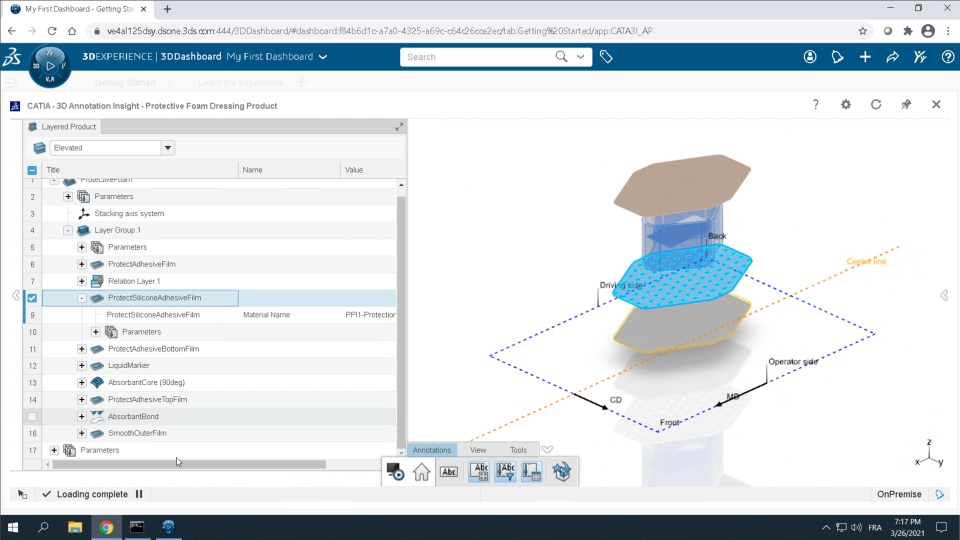Switch to the View tab
This screenshot has height=540, width=960.
478,449
